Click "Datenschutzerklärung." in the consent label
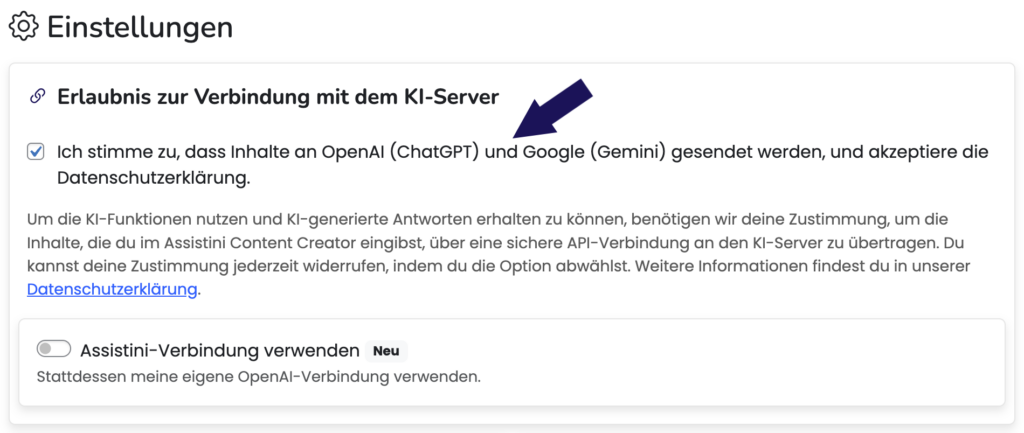 pyautogui.click(x=152, y=179)
